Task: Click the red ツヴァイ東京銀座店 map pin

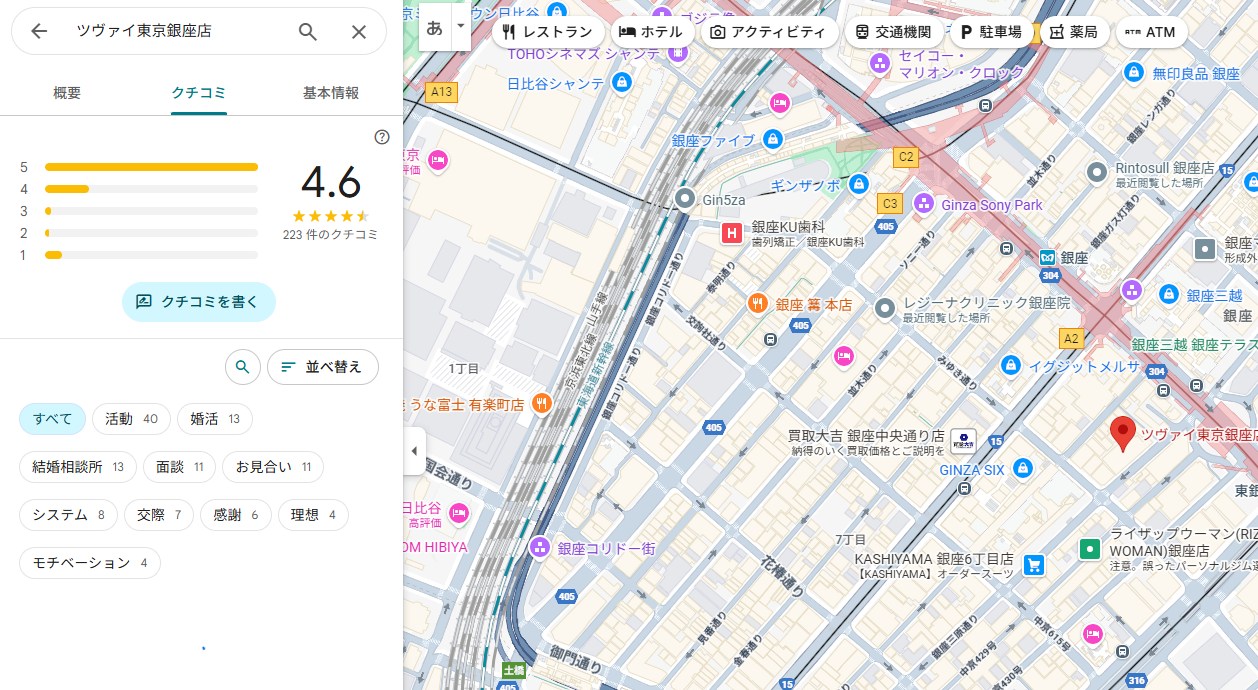Action: point(1123,433)
